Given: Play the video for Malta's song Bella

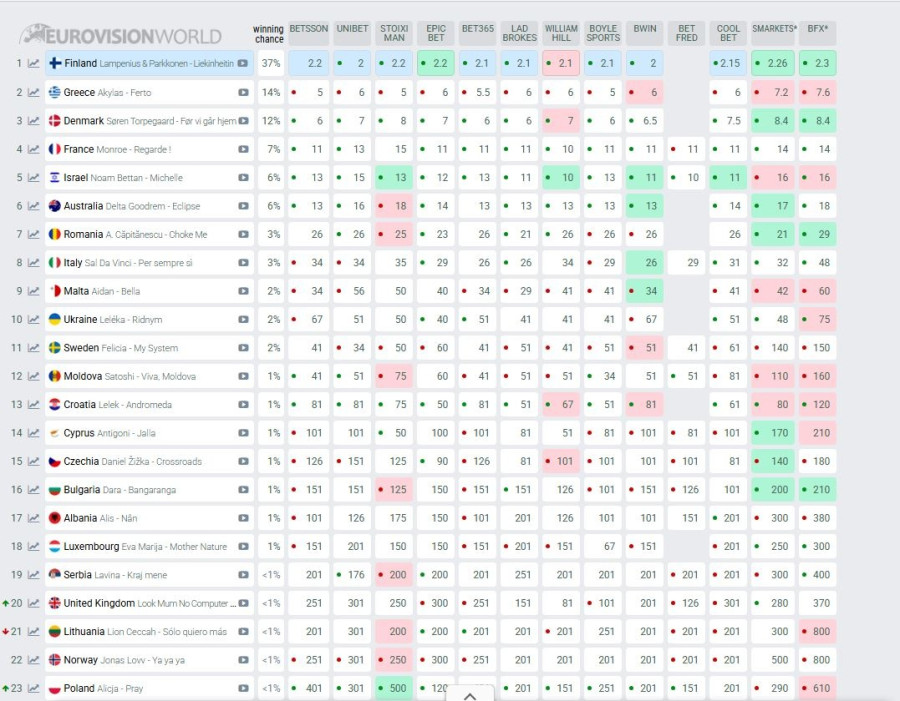Looking at the screenshot, I should coord(243,291).
